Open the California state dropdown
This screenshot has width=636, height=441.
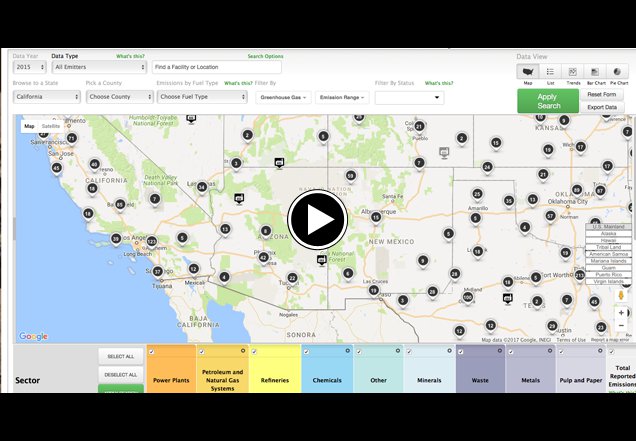pyautogui.click(x=47, y=97)
